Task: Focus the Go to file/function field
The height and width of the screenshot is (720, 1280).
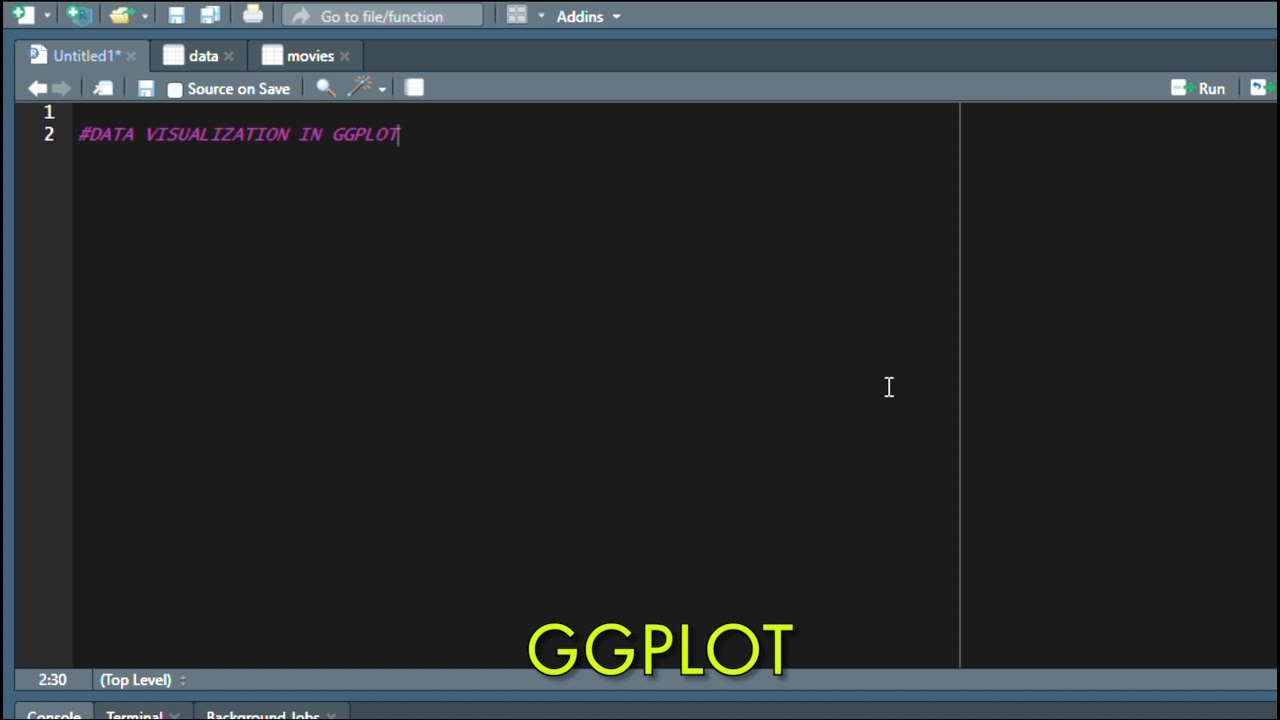Action: (382, 16)
